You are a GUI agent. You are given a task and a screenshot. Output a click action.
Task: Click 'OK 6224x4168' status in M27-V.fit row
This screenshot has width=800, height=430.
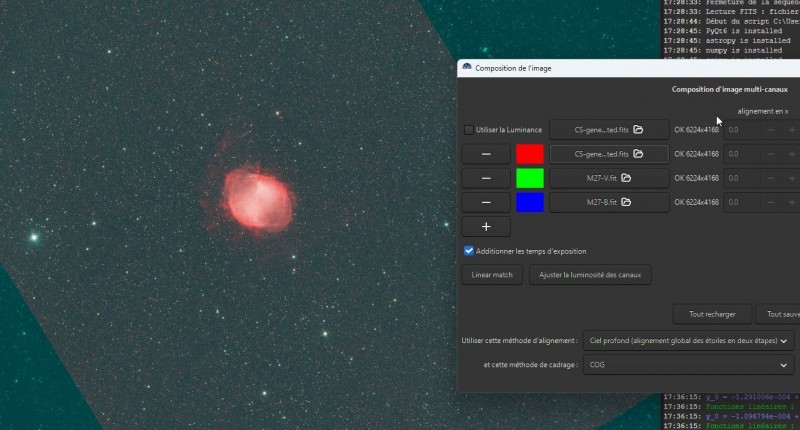click(x=696, y=178)
